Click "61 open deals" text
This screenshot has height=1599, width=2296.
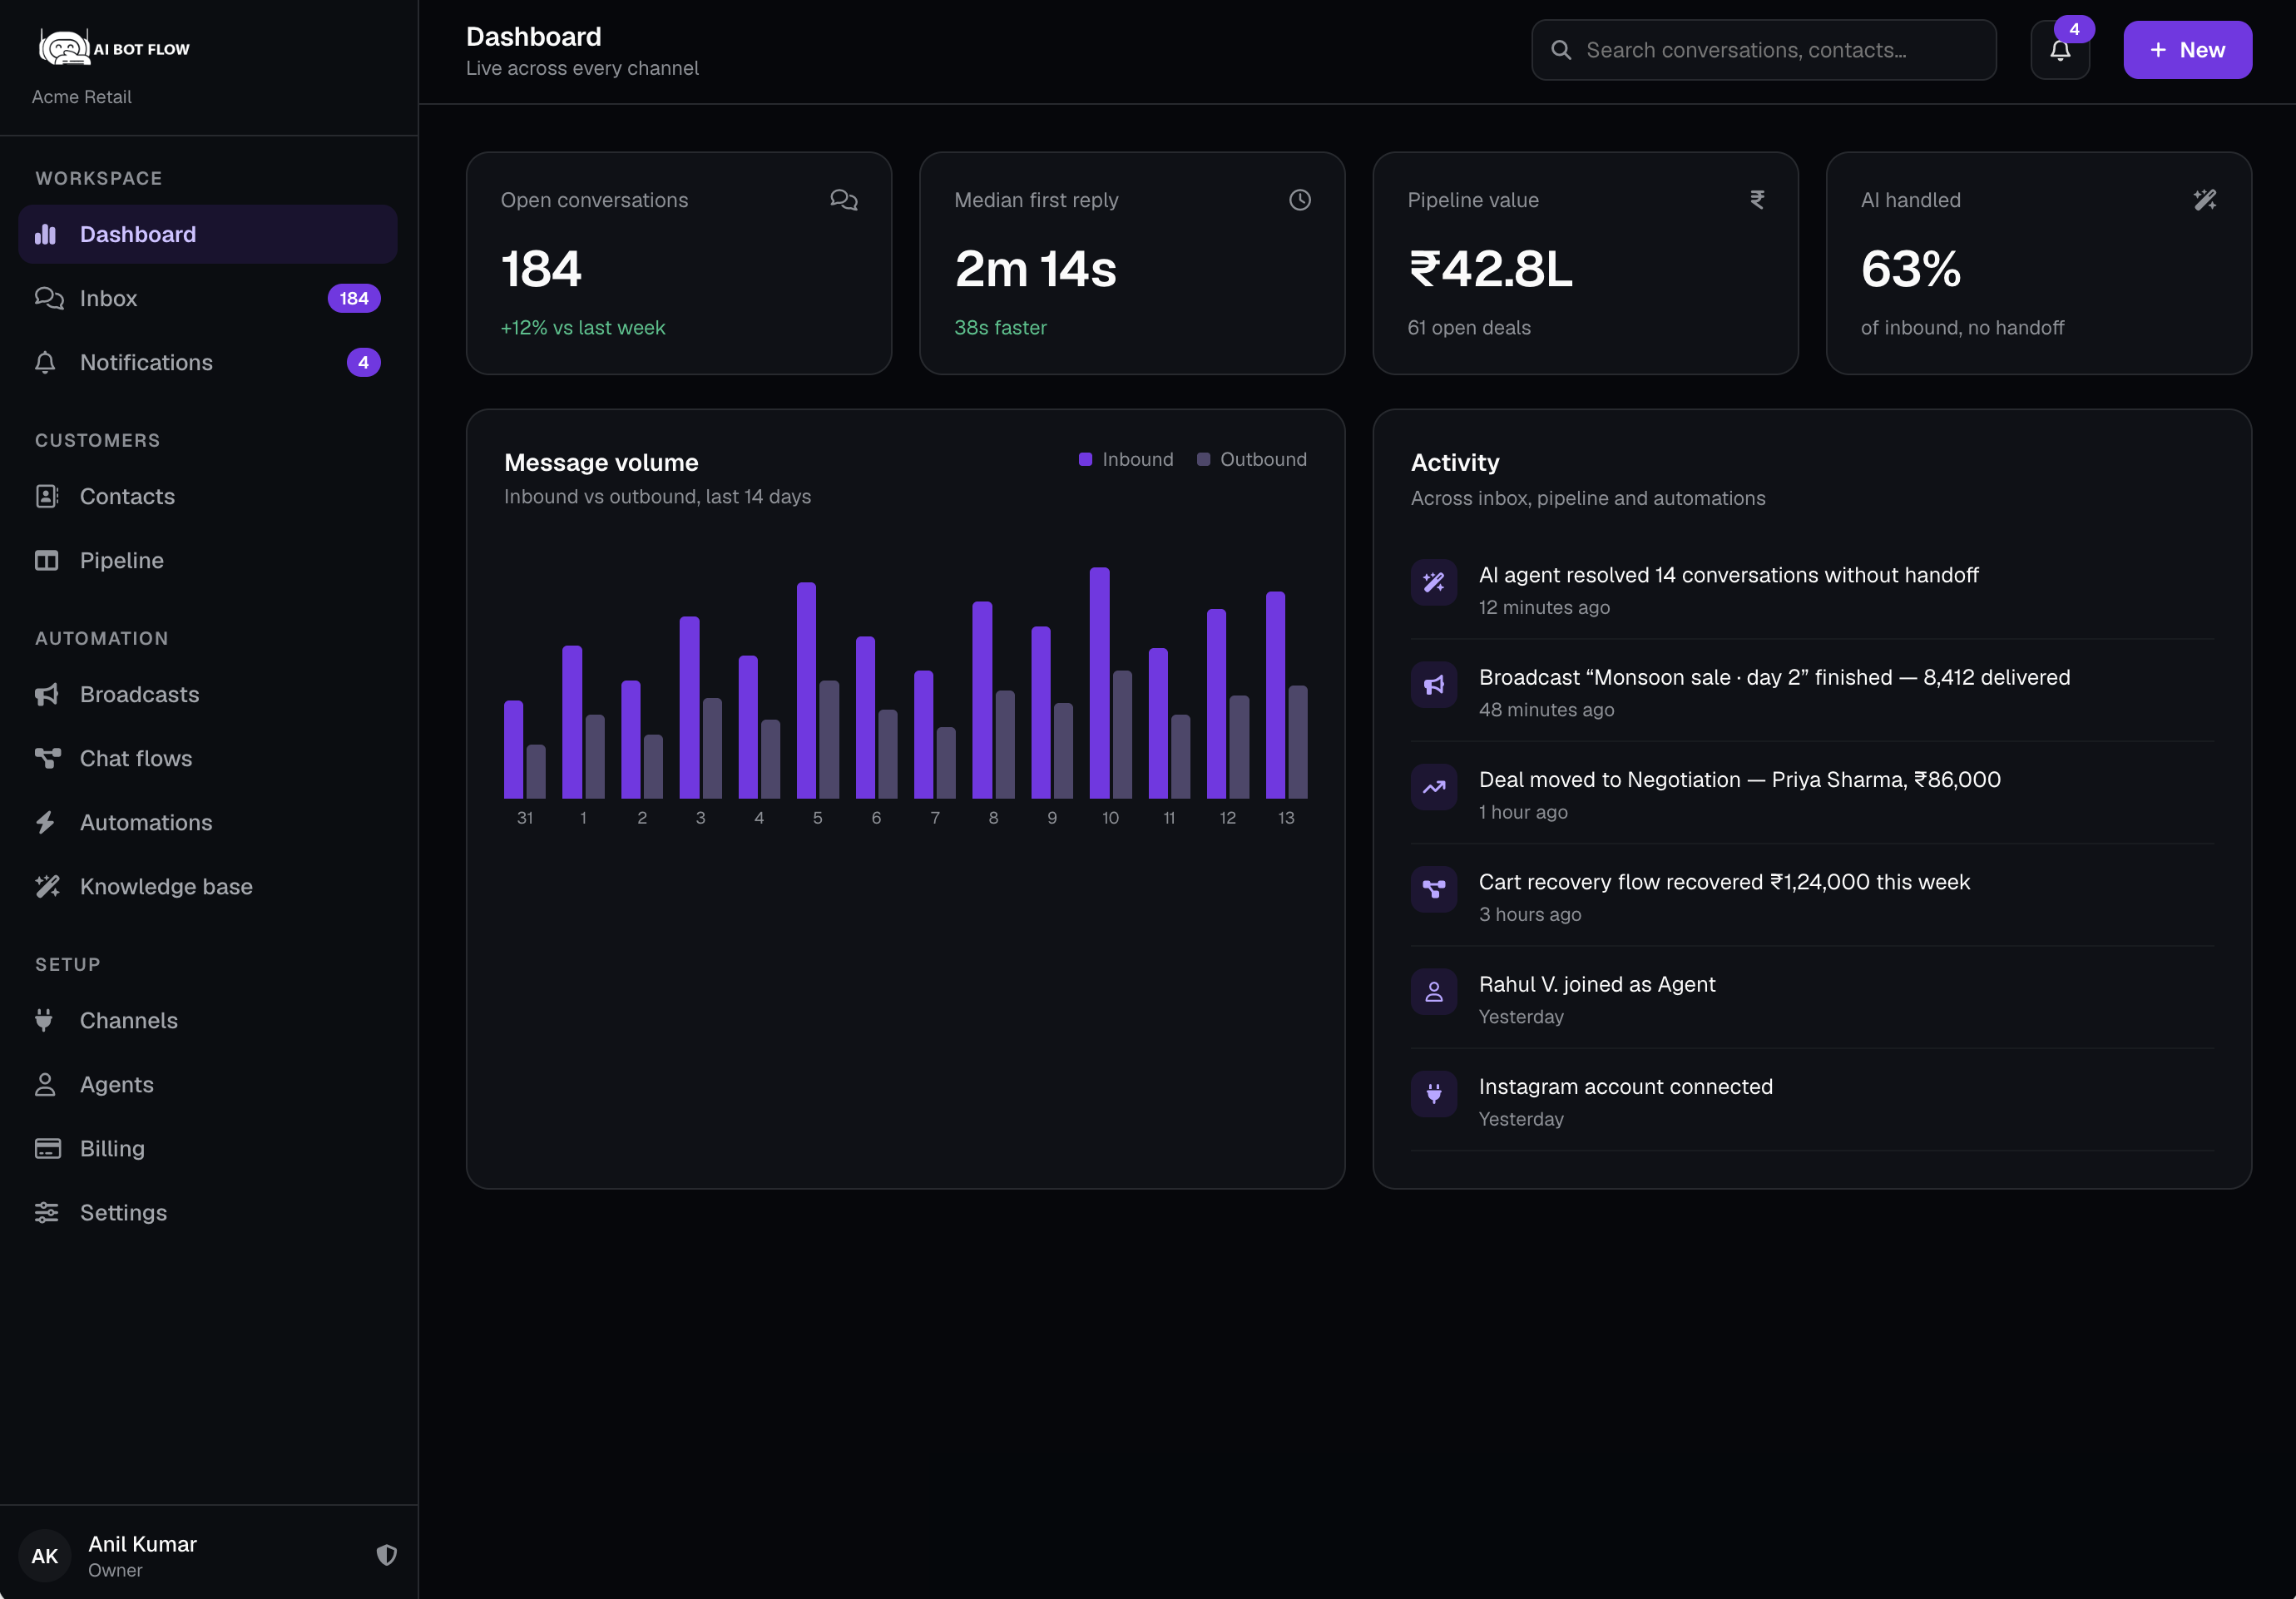tap(1469, 327)
